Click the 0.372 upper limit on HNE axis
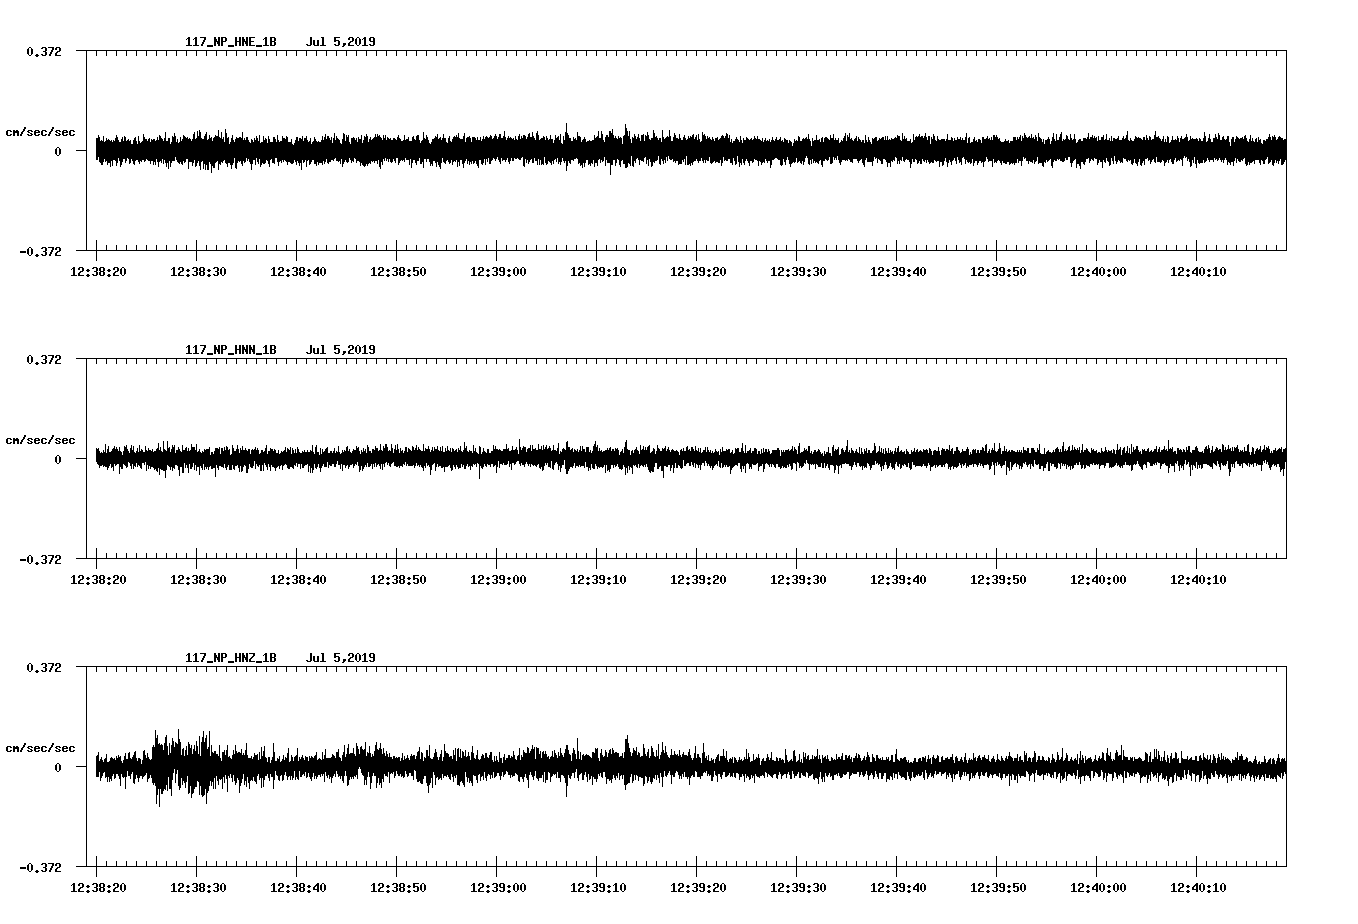Image resolution: width=1358 pixels, height=924 pixels. pos(44,52)
